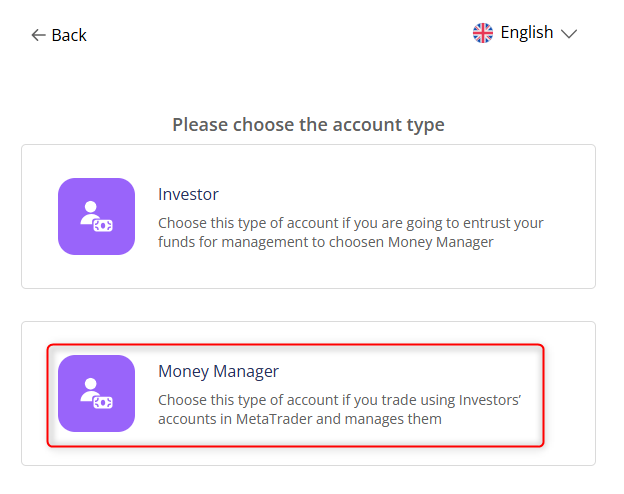This screenshot has height=494, width=624.
Task: Choose the highlighted Money Manager option
Action: (x=296, y=395)
